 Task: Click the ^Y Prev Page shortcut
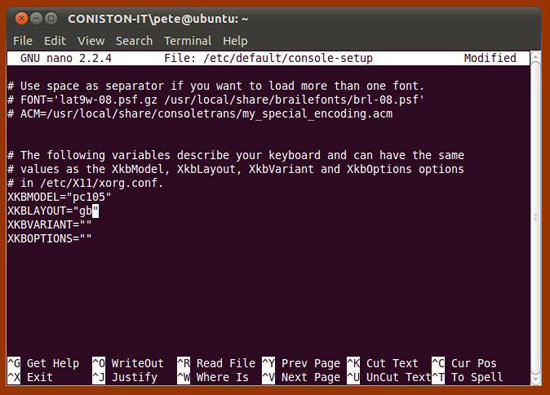[x=301, y=363]
